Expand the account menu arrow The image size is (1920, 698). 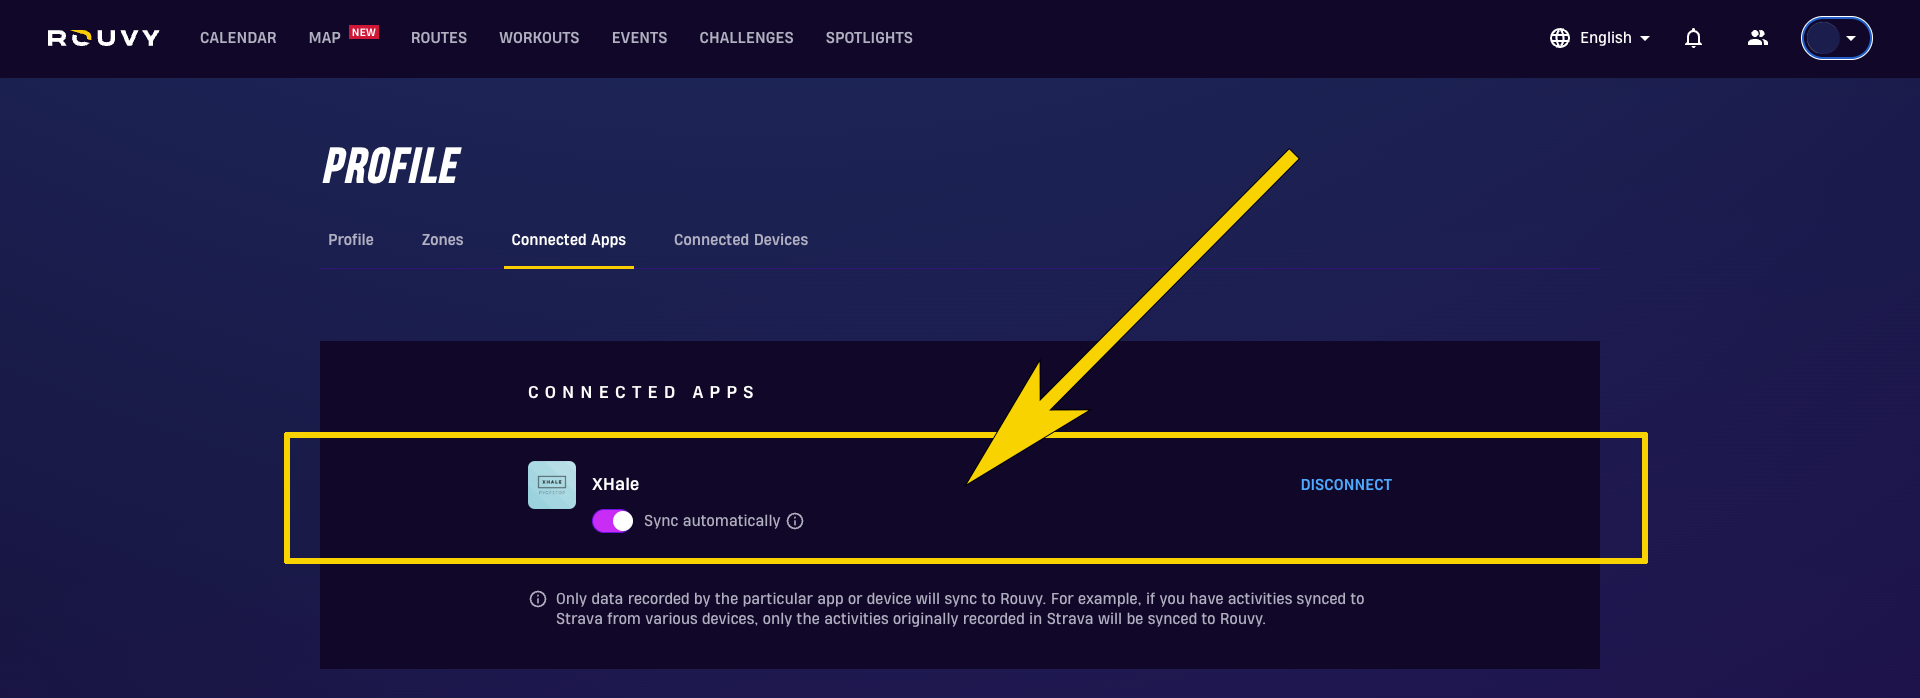(x=1851, y=38)
